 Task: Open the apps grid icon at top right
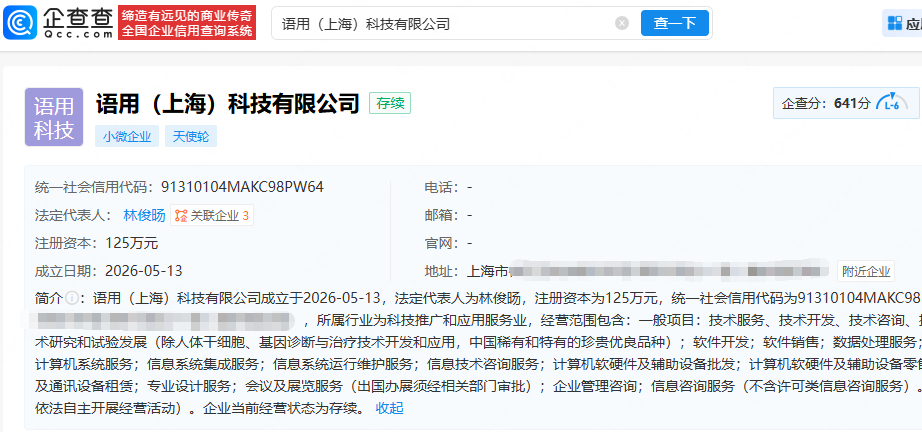coord(894,24)
